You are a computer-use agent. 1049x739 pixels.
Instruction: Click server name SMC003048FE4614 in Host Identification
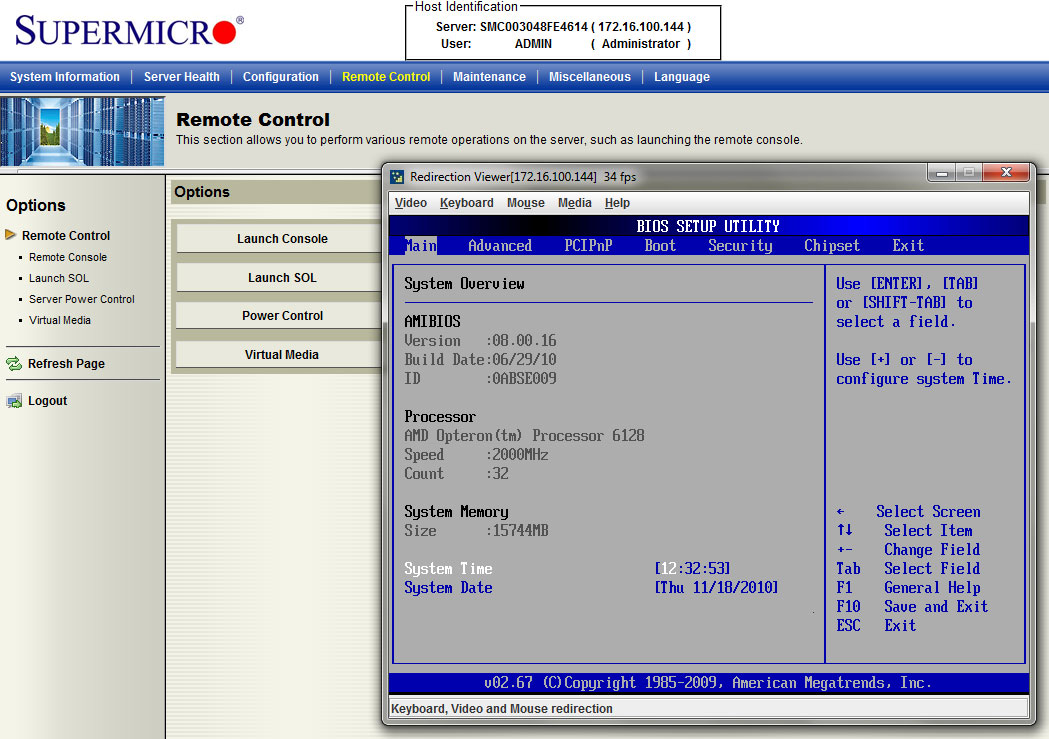point(533,27)
